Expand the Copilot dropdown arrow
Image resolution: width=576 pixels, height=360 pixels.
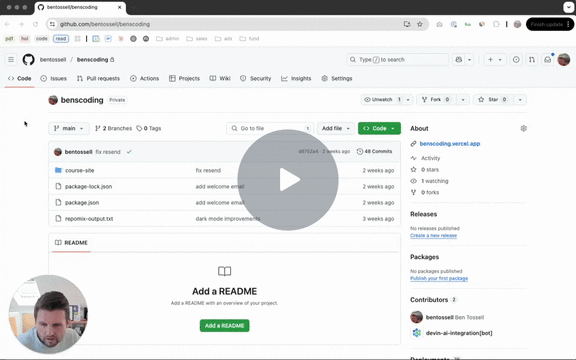(469, 60)
